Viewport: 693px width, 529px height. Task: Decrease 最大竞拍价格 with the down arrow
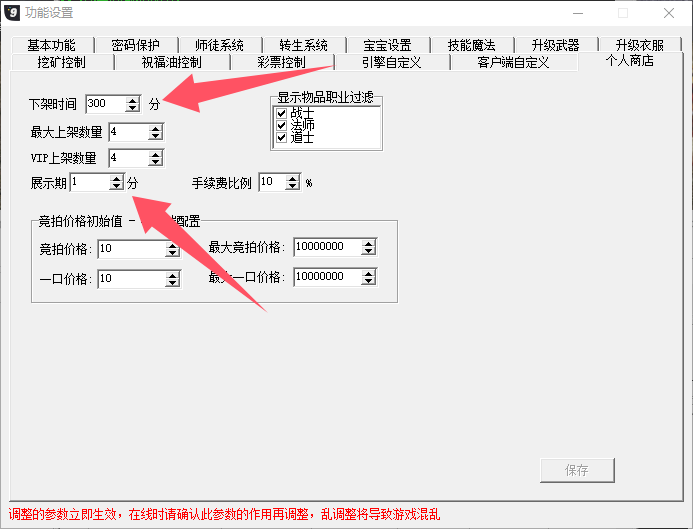[368, 251]
